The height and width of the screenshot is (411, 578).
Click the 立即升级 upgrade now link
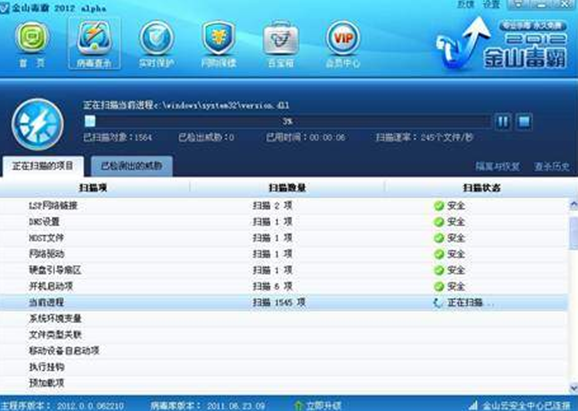click(x=323, y=406)
